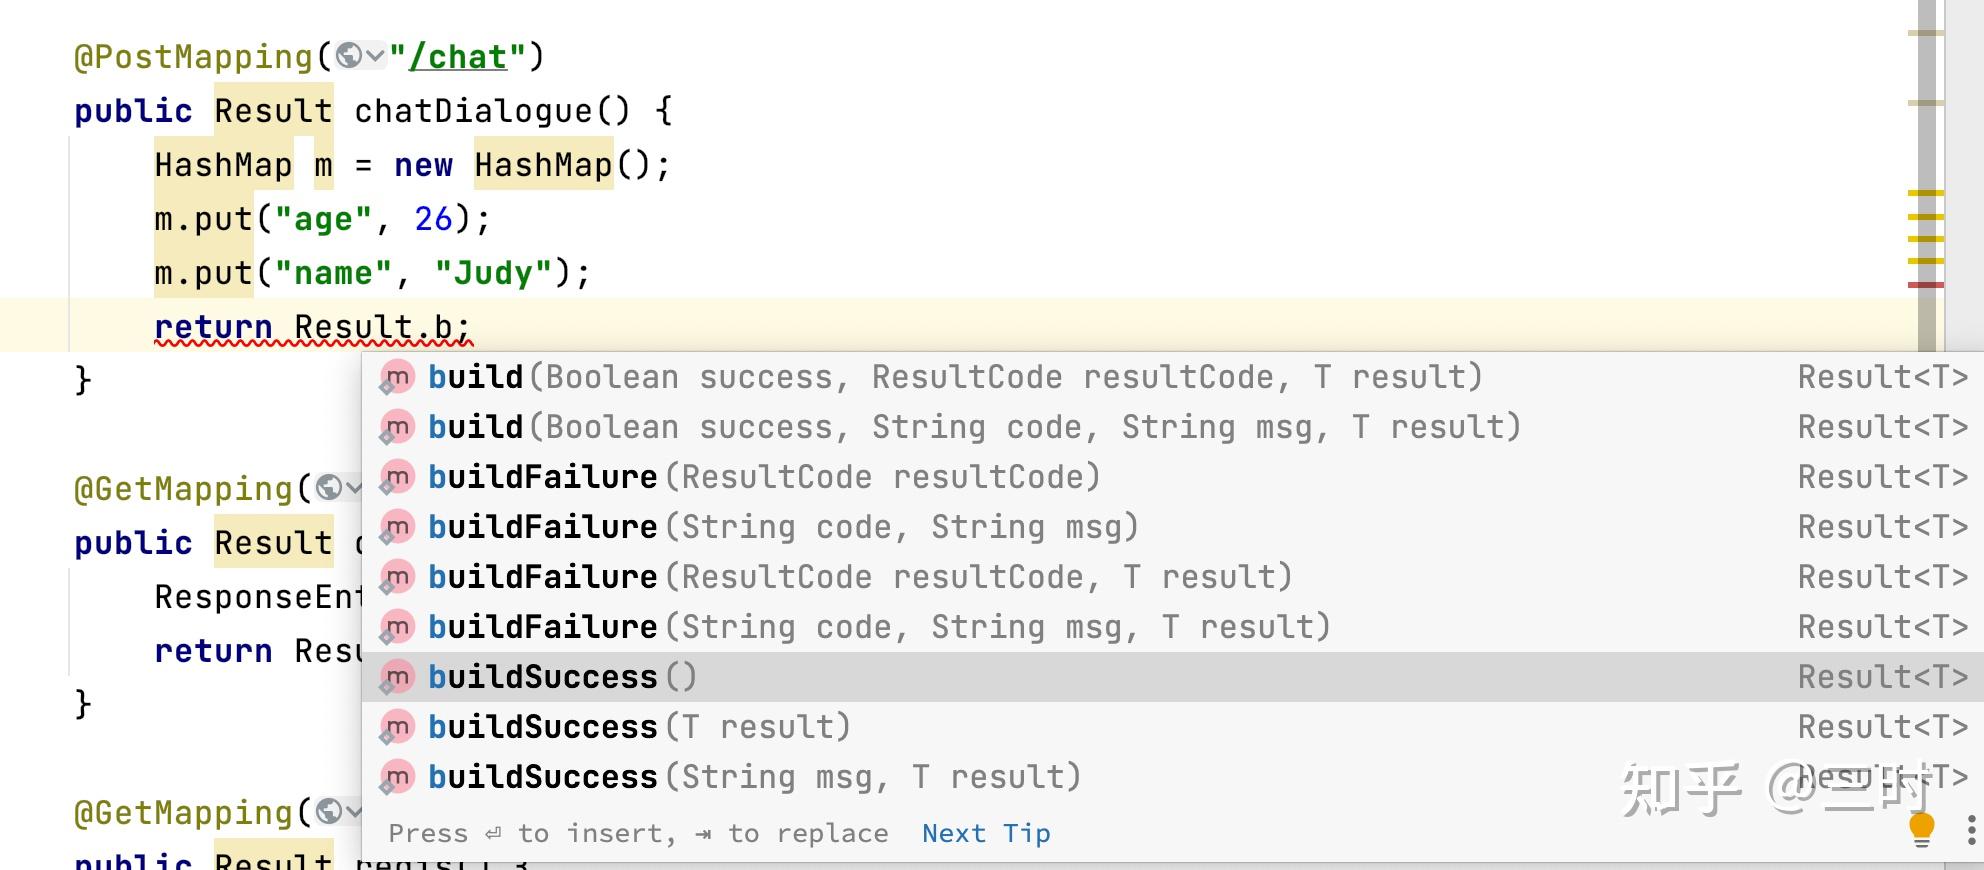Click the editor vertical scrollbar thumb
This screenshot has height=870, width=1984.
[x=1927, y=175]
